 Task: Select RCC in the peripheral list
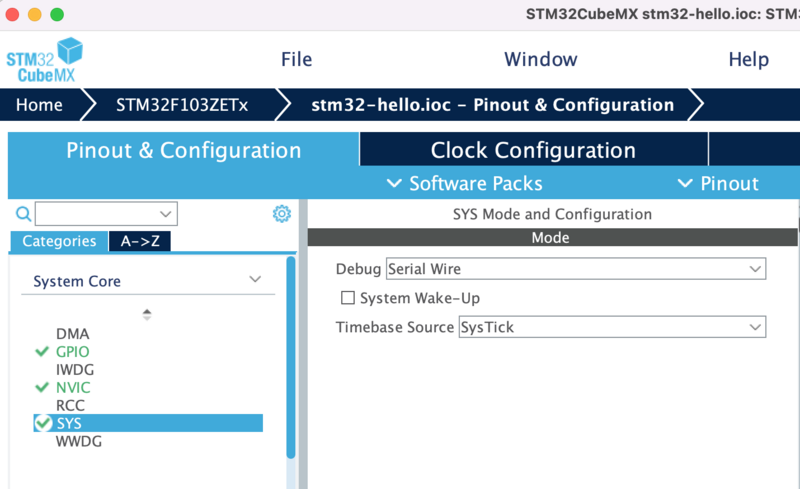pyautogui.click(x=70, y=405)
